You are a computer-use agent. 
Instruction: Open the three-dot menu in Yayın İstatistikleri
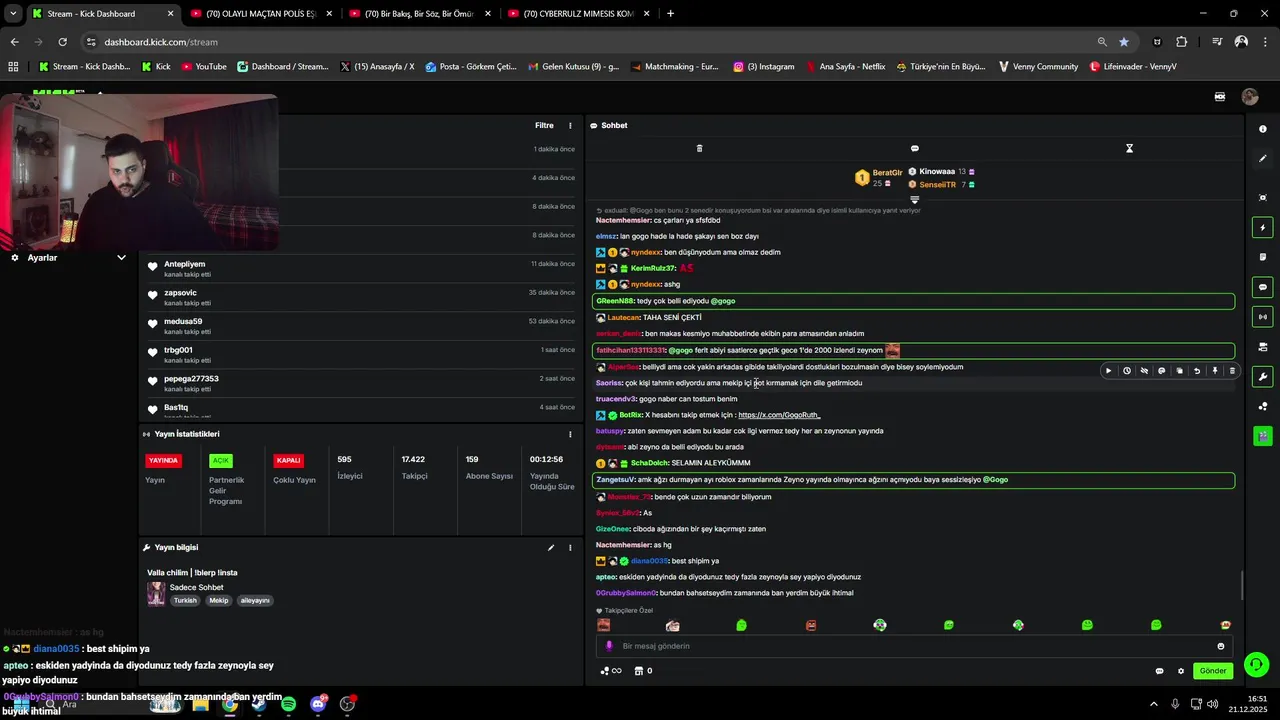pyautogui.click(x=571, y=435)
